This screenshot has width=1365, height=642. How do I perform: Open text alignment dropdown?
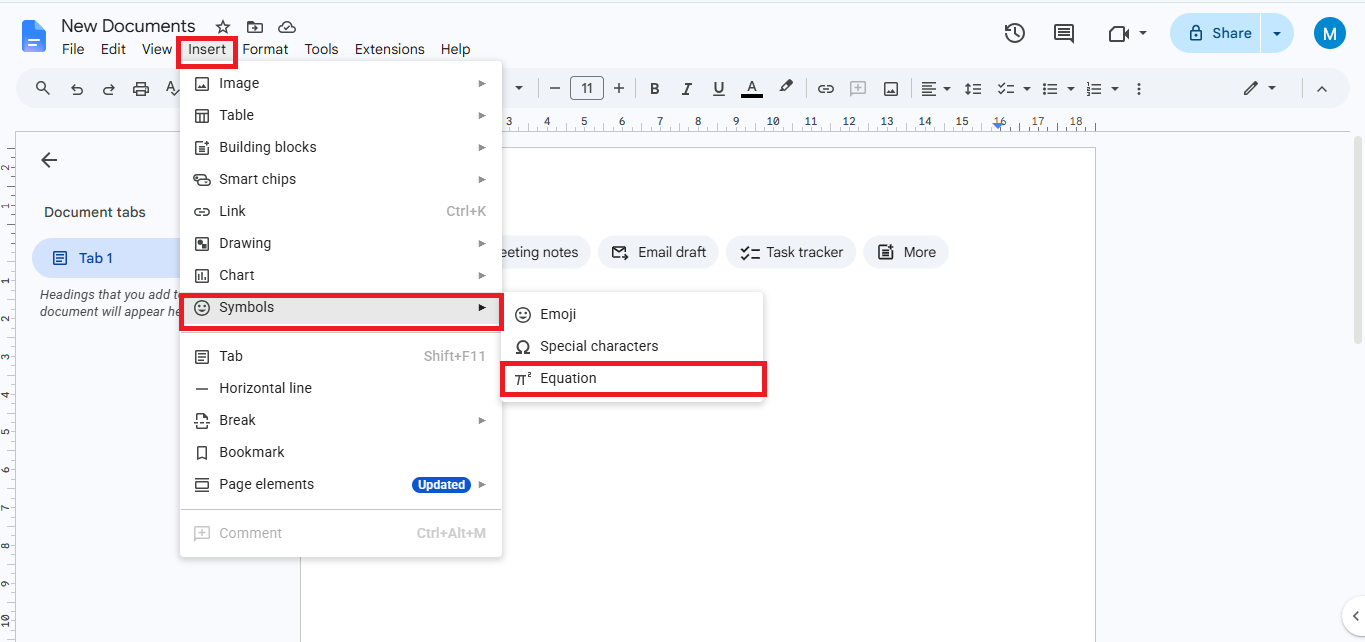coord(935,89)
